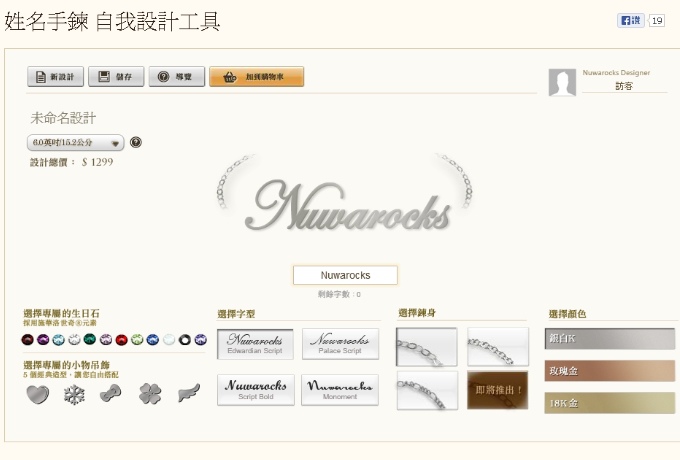Click the Facebook like count 19

657,20
